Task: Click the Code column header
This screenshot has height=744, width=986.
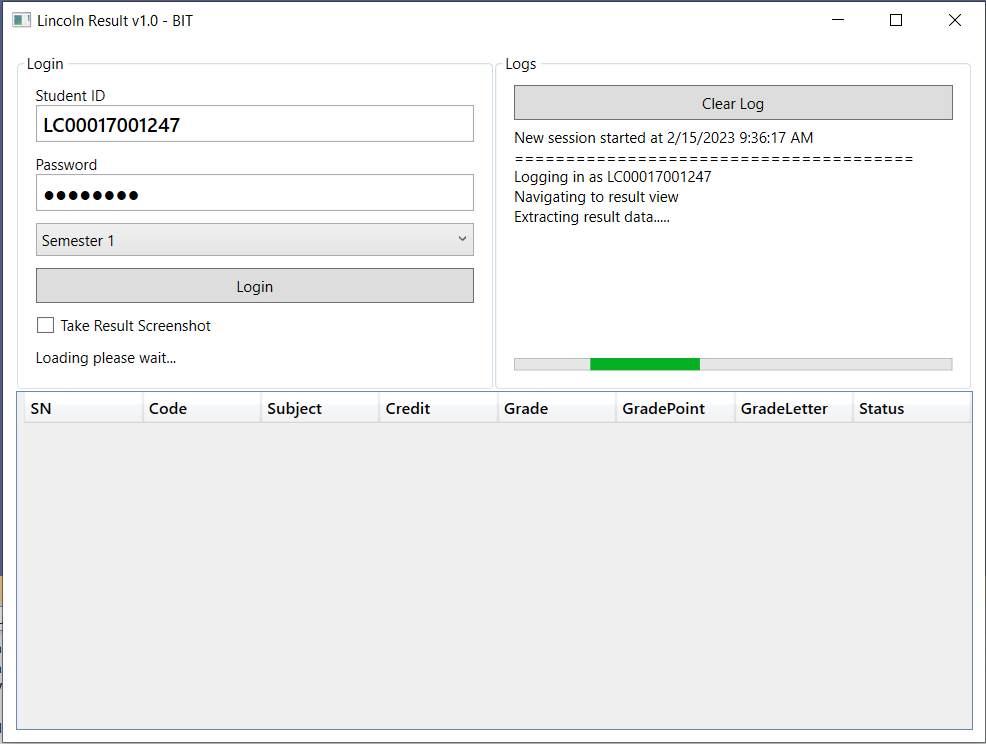Action: click(x=167, y=408)
